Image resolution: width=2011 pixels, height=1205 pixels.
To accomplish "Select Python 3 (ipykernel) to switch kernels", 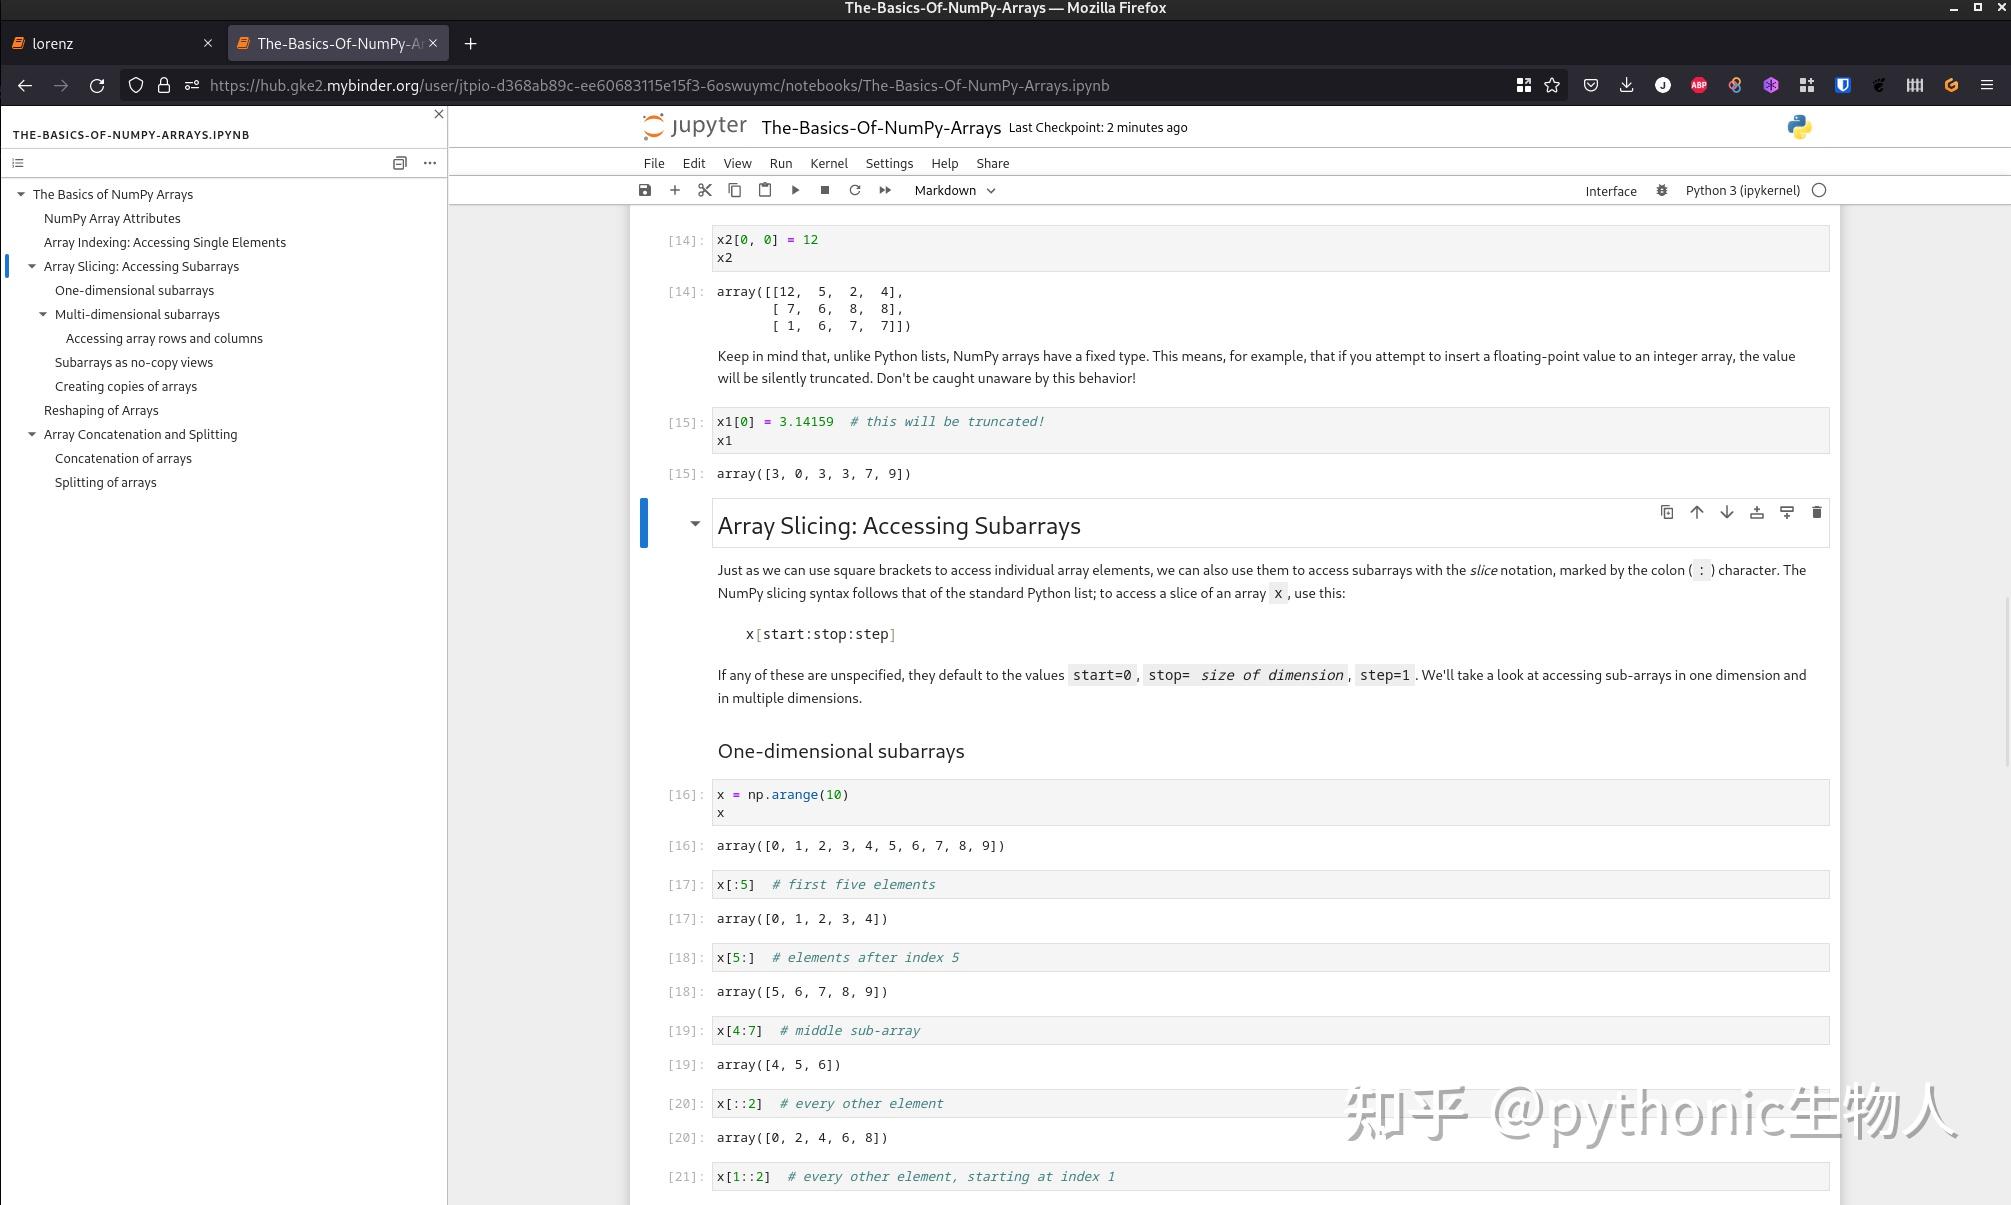I will coord(1741,190).
